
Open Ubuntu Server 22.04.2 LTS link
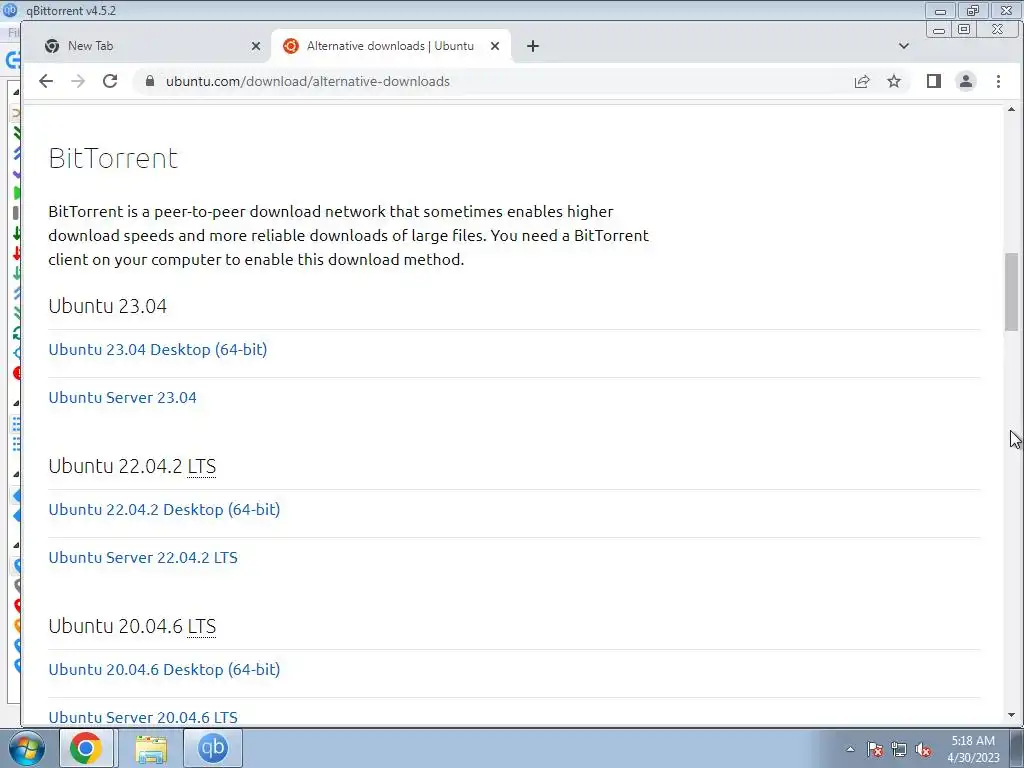tap(143, 558)
